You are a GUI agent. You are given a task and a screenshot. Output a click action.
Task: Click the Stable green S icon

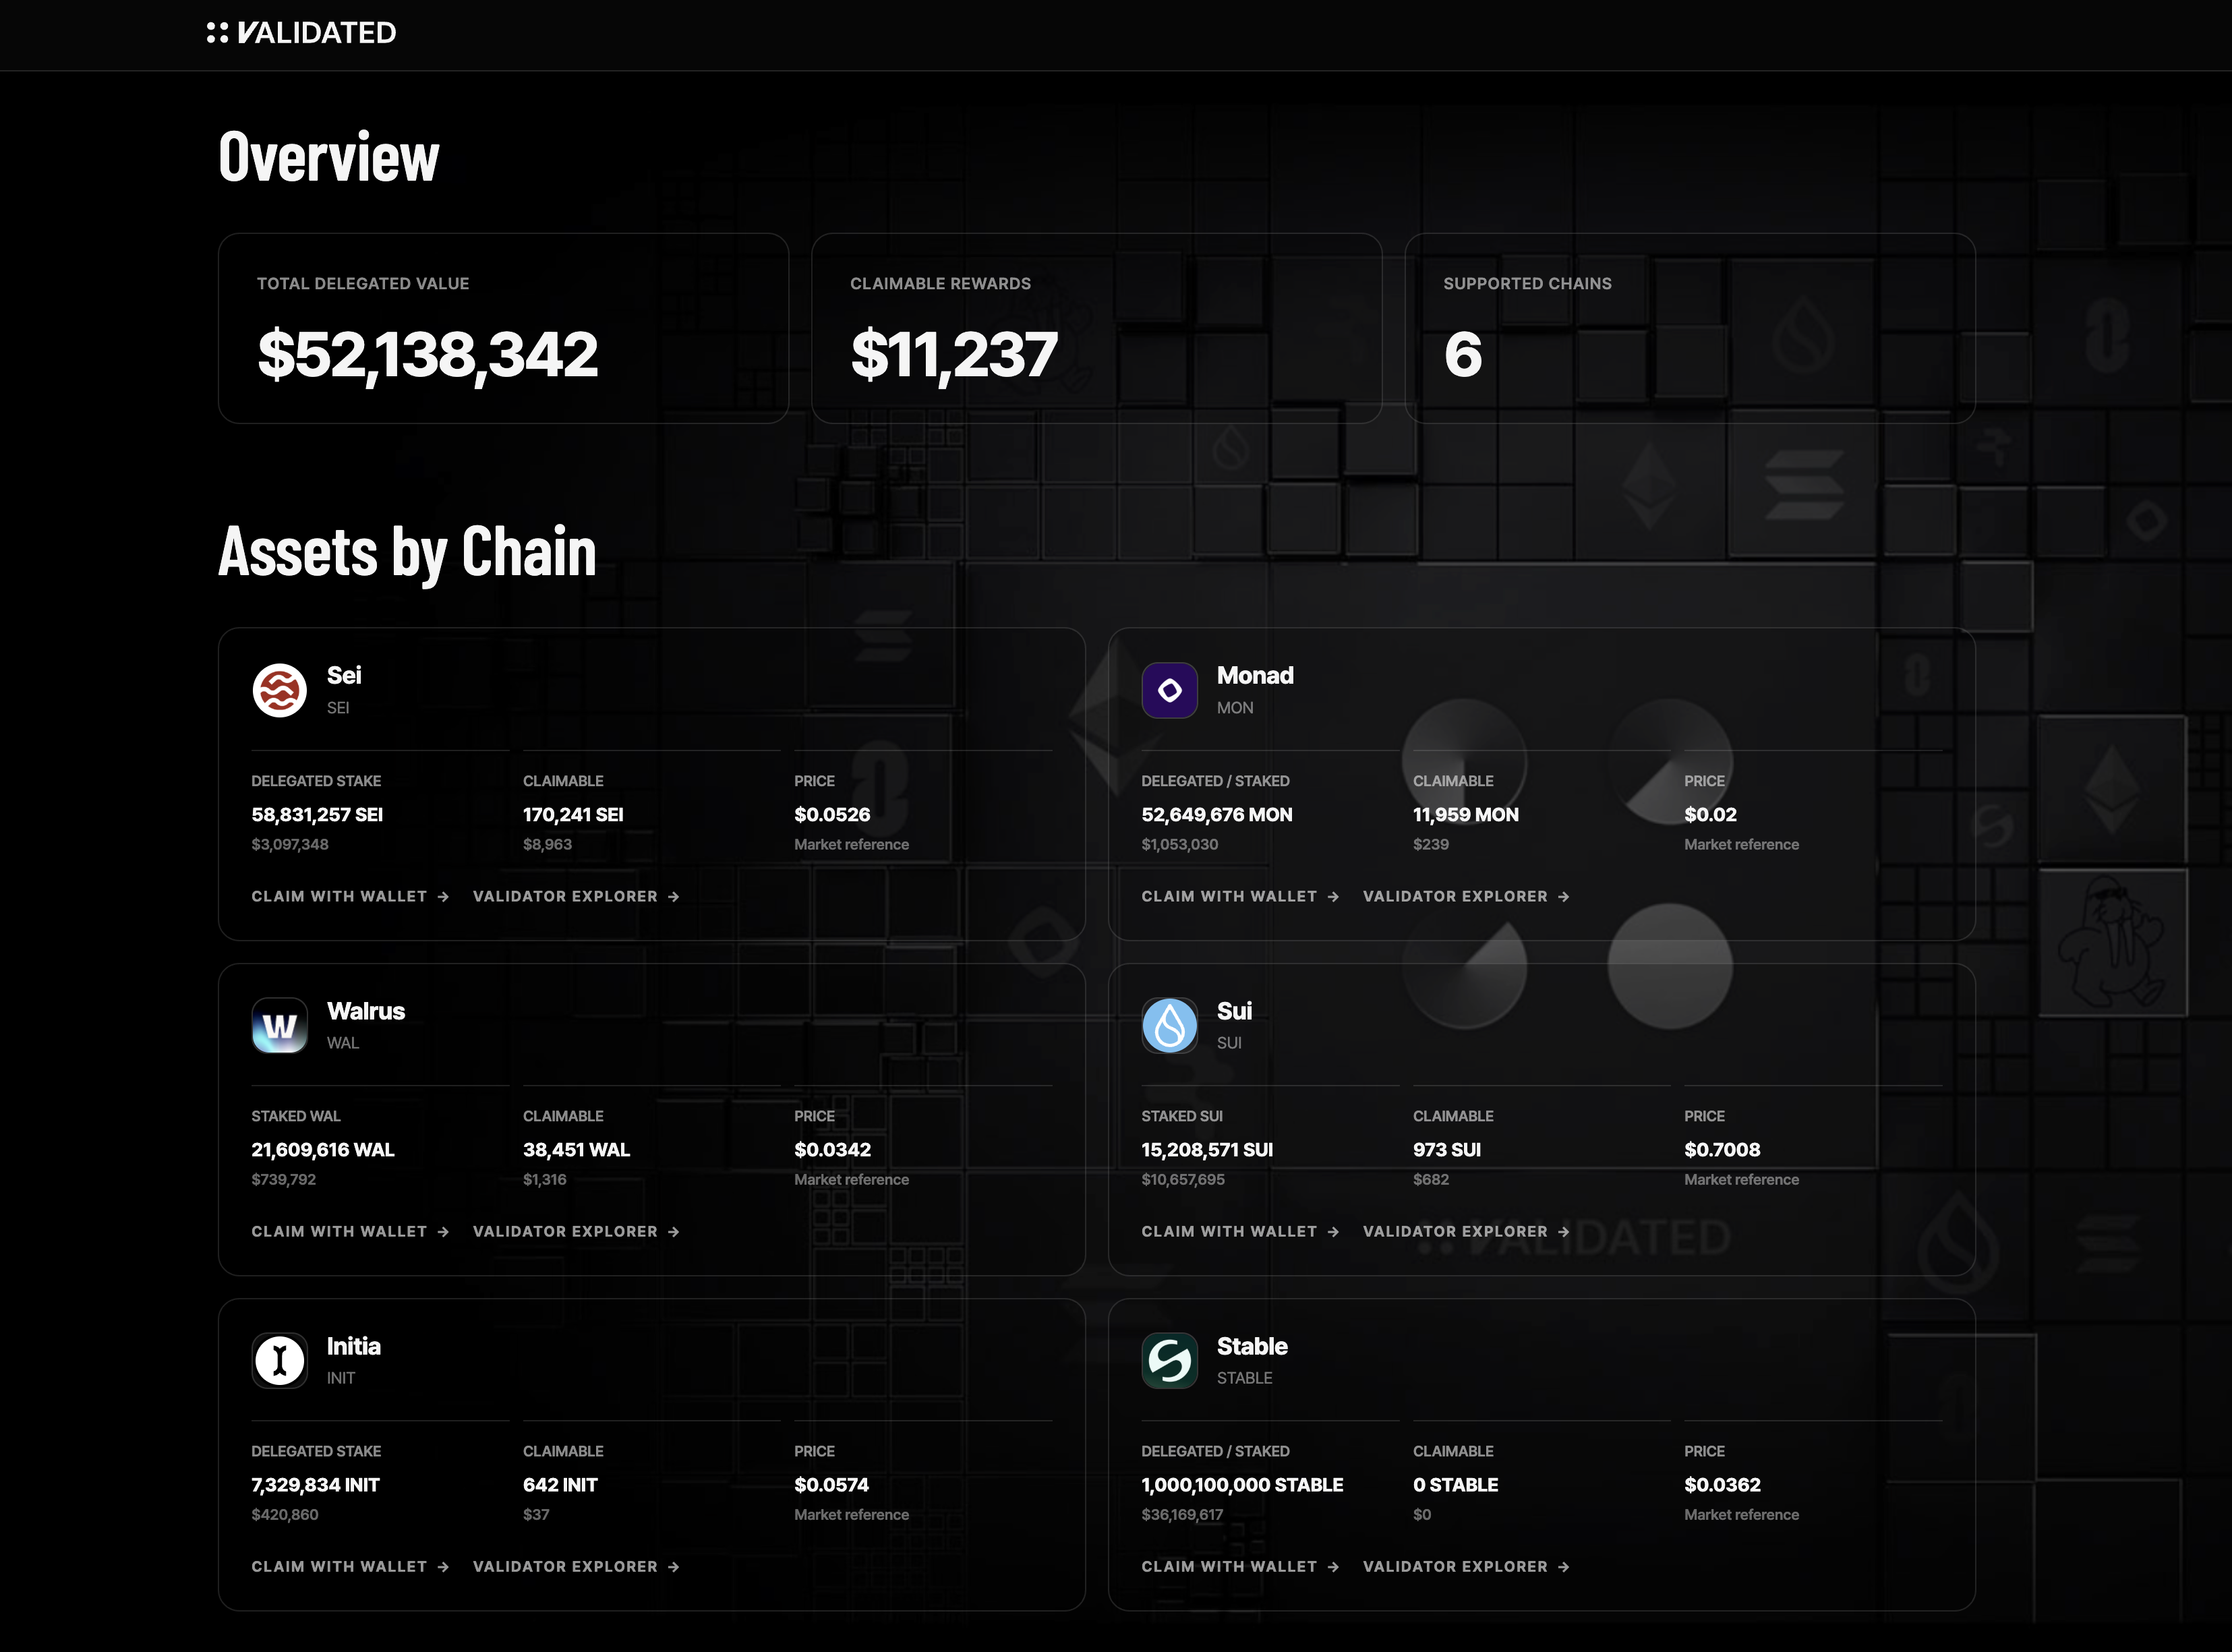tap(1169, 1360)
